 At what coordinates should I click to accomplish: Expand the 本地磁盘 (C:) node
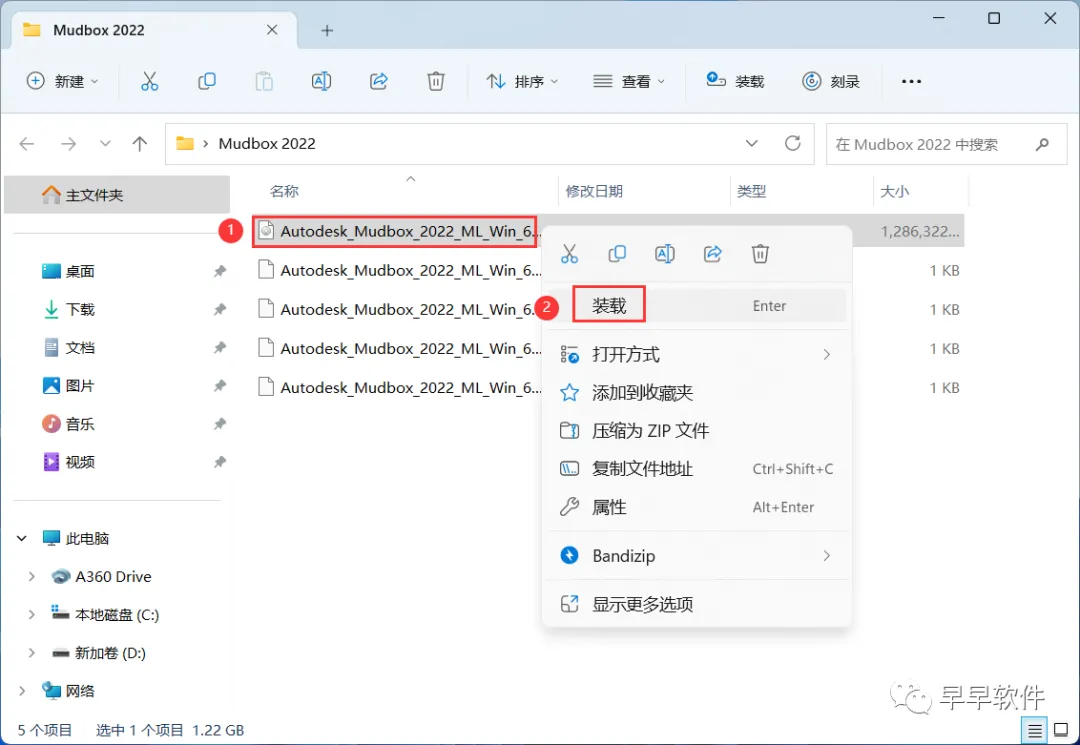click(31, 615)
